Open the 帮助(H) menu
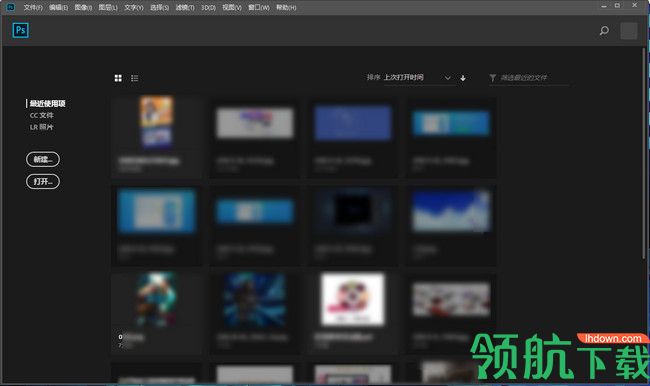The image size is (650, 386). (286, 7)
